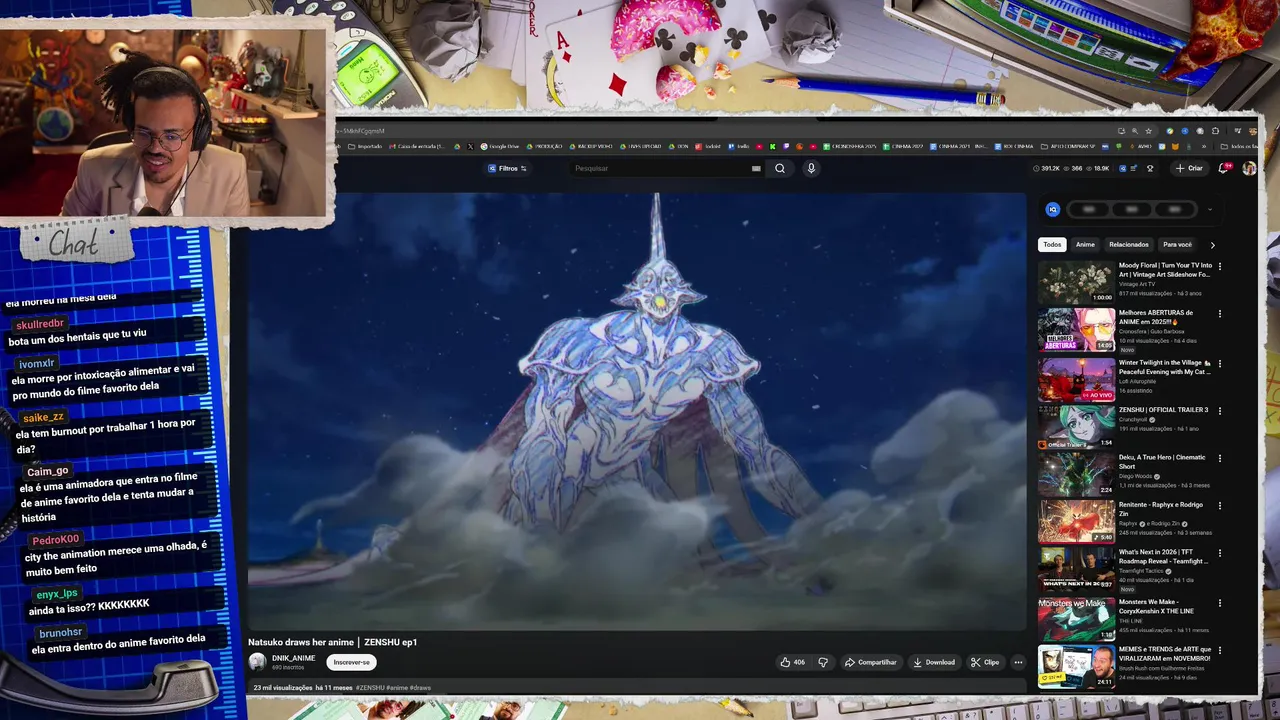
Task: Expand the vidIQ panel chevron
Action: (1210, 209)
